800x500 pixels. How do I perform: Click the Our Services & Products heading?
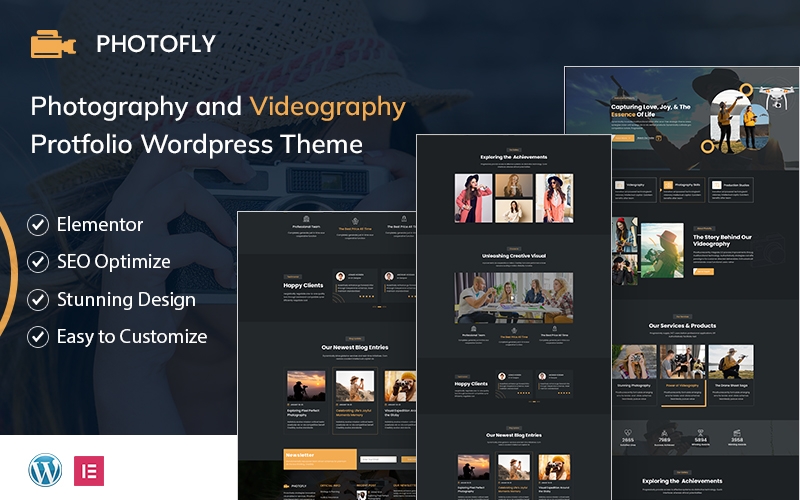pos(683,326)
